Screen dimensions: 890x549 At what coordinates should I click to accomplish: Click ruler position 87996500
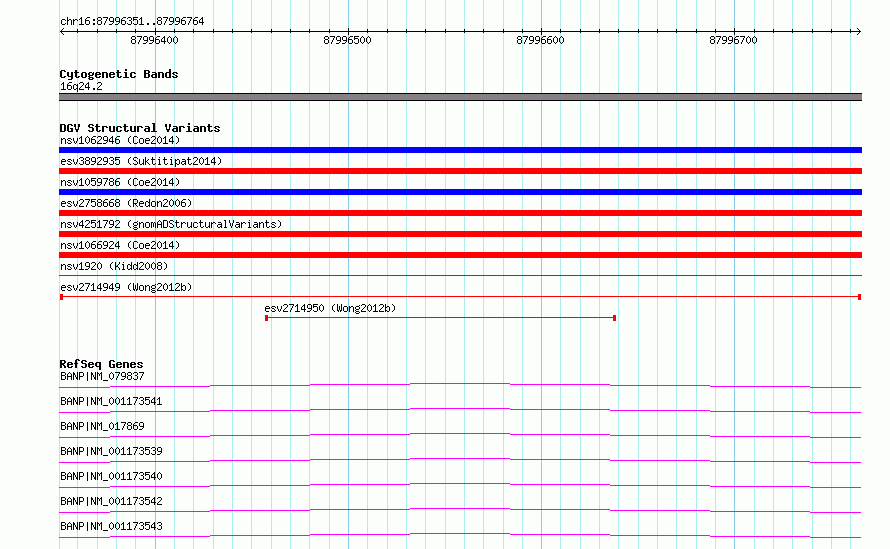click(347, 40)
